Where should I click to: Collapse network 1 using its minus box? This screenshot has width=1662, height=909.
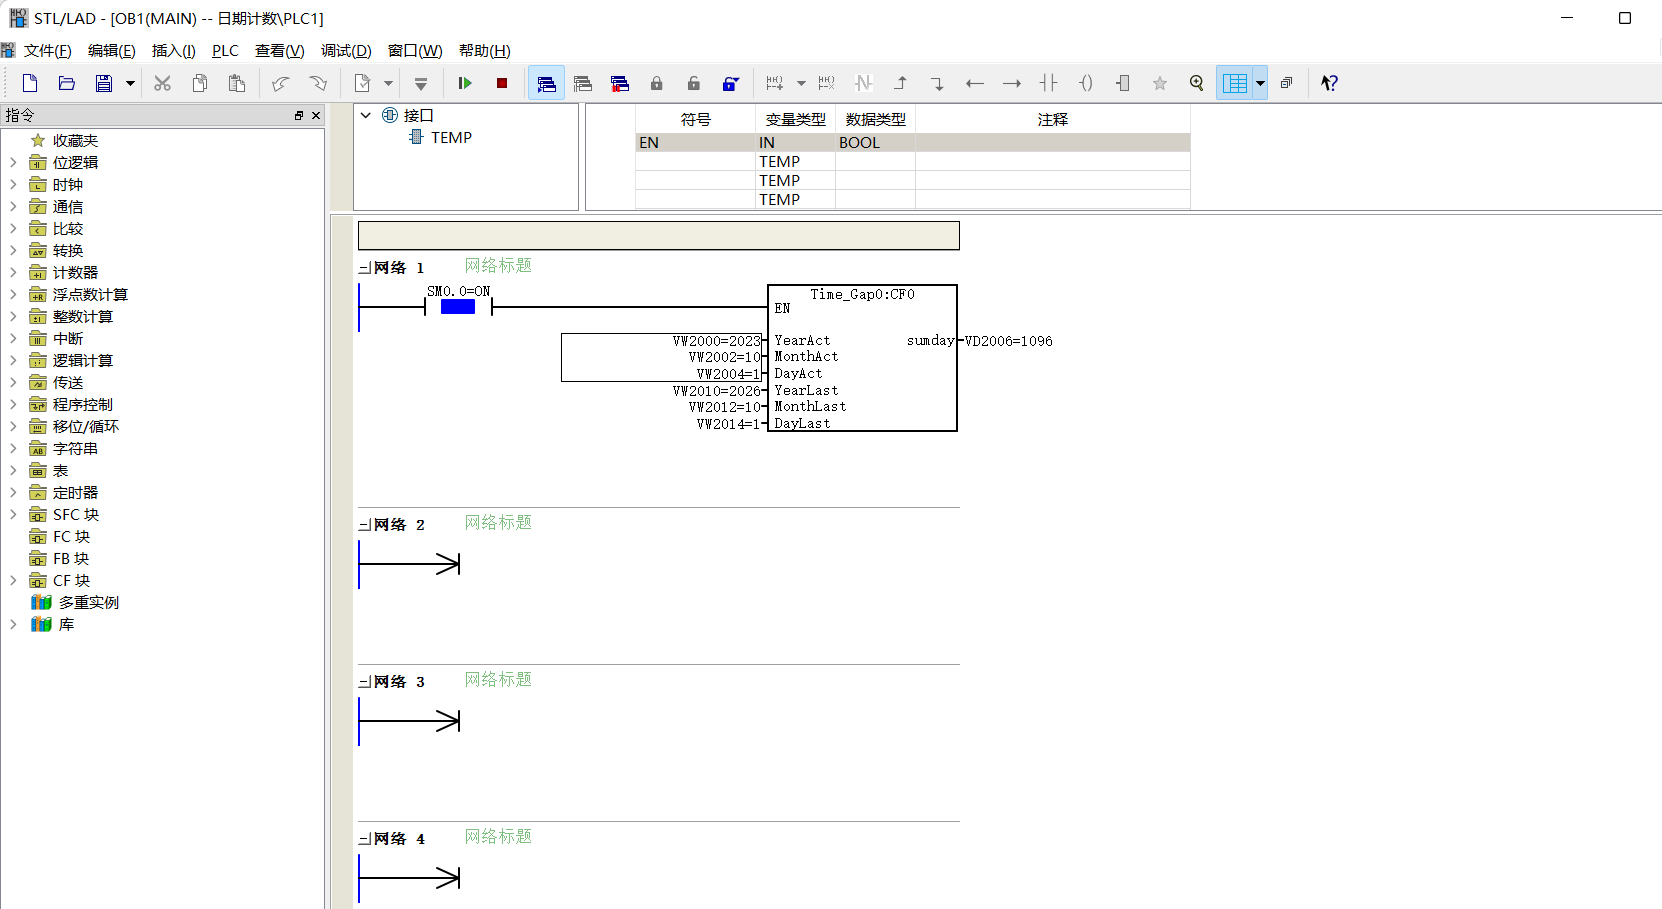coord(364,268)
